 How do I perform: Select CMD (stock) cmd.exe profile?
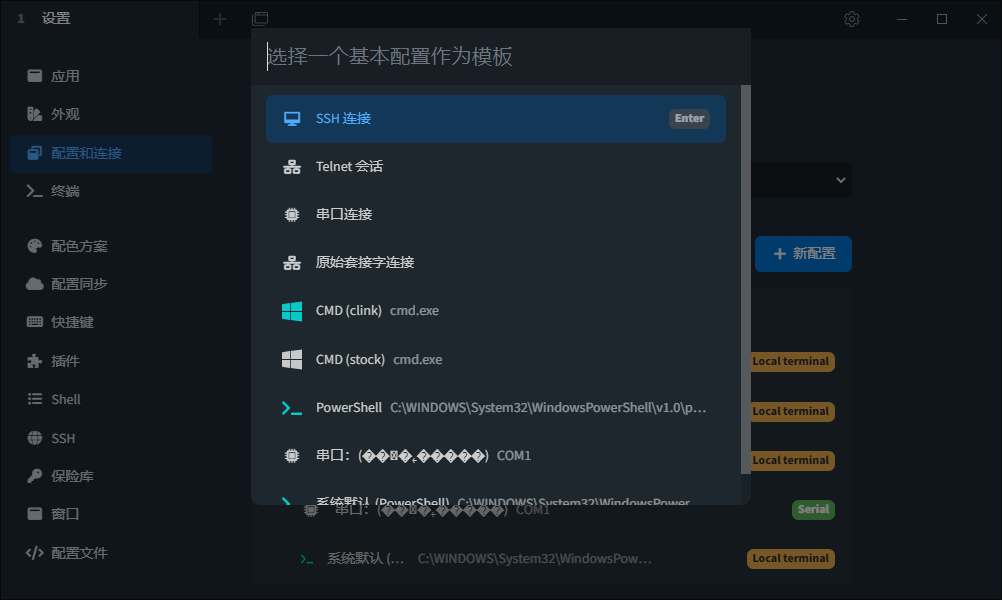[495, 360]
